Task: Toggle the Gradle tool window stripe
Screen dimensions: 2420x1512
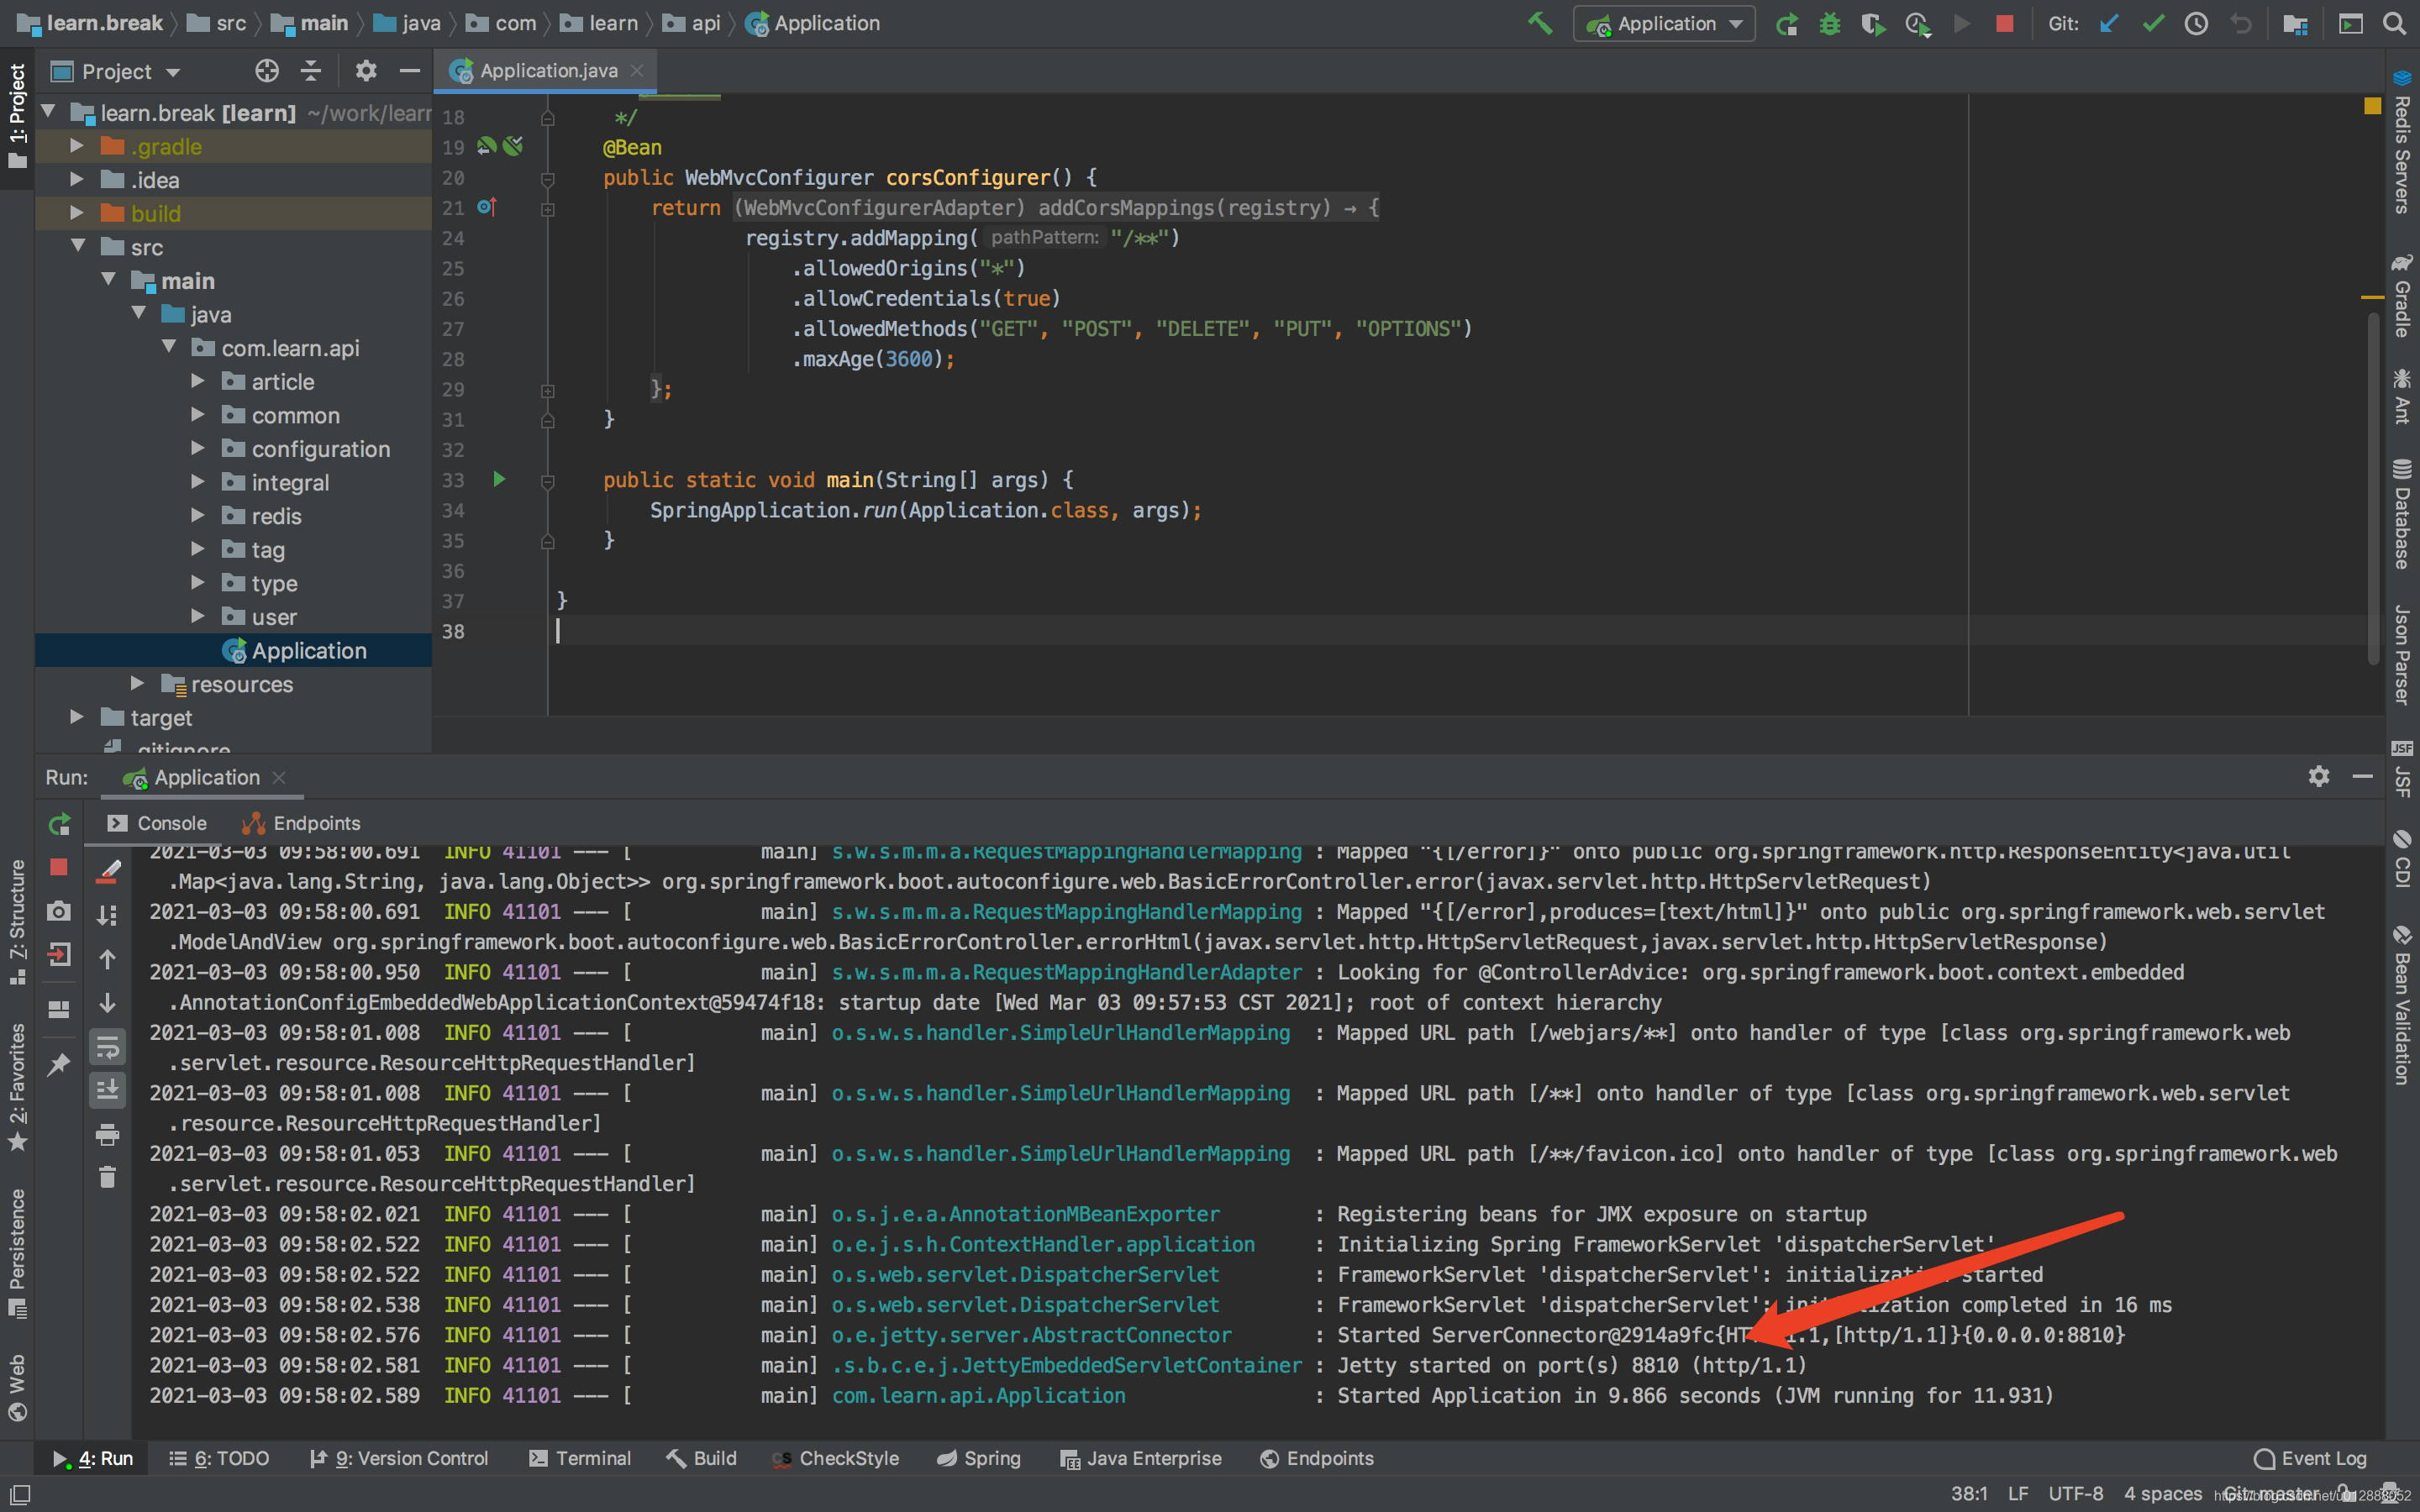Action: pos(2402,296)
